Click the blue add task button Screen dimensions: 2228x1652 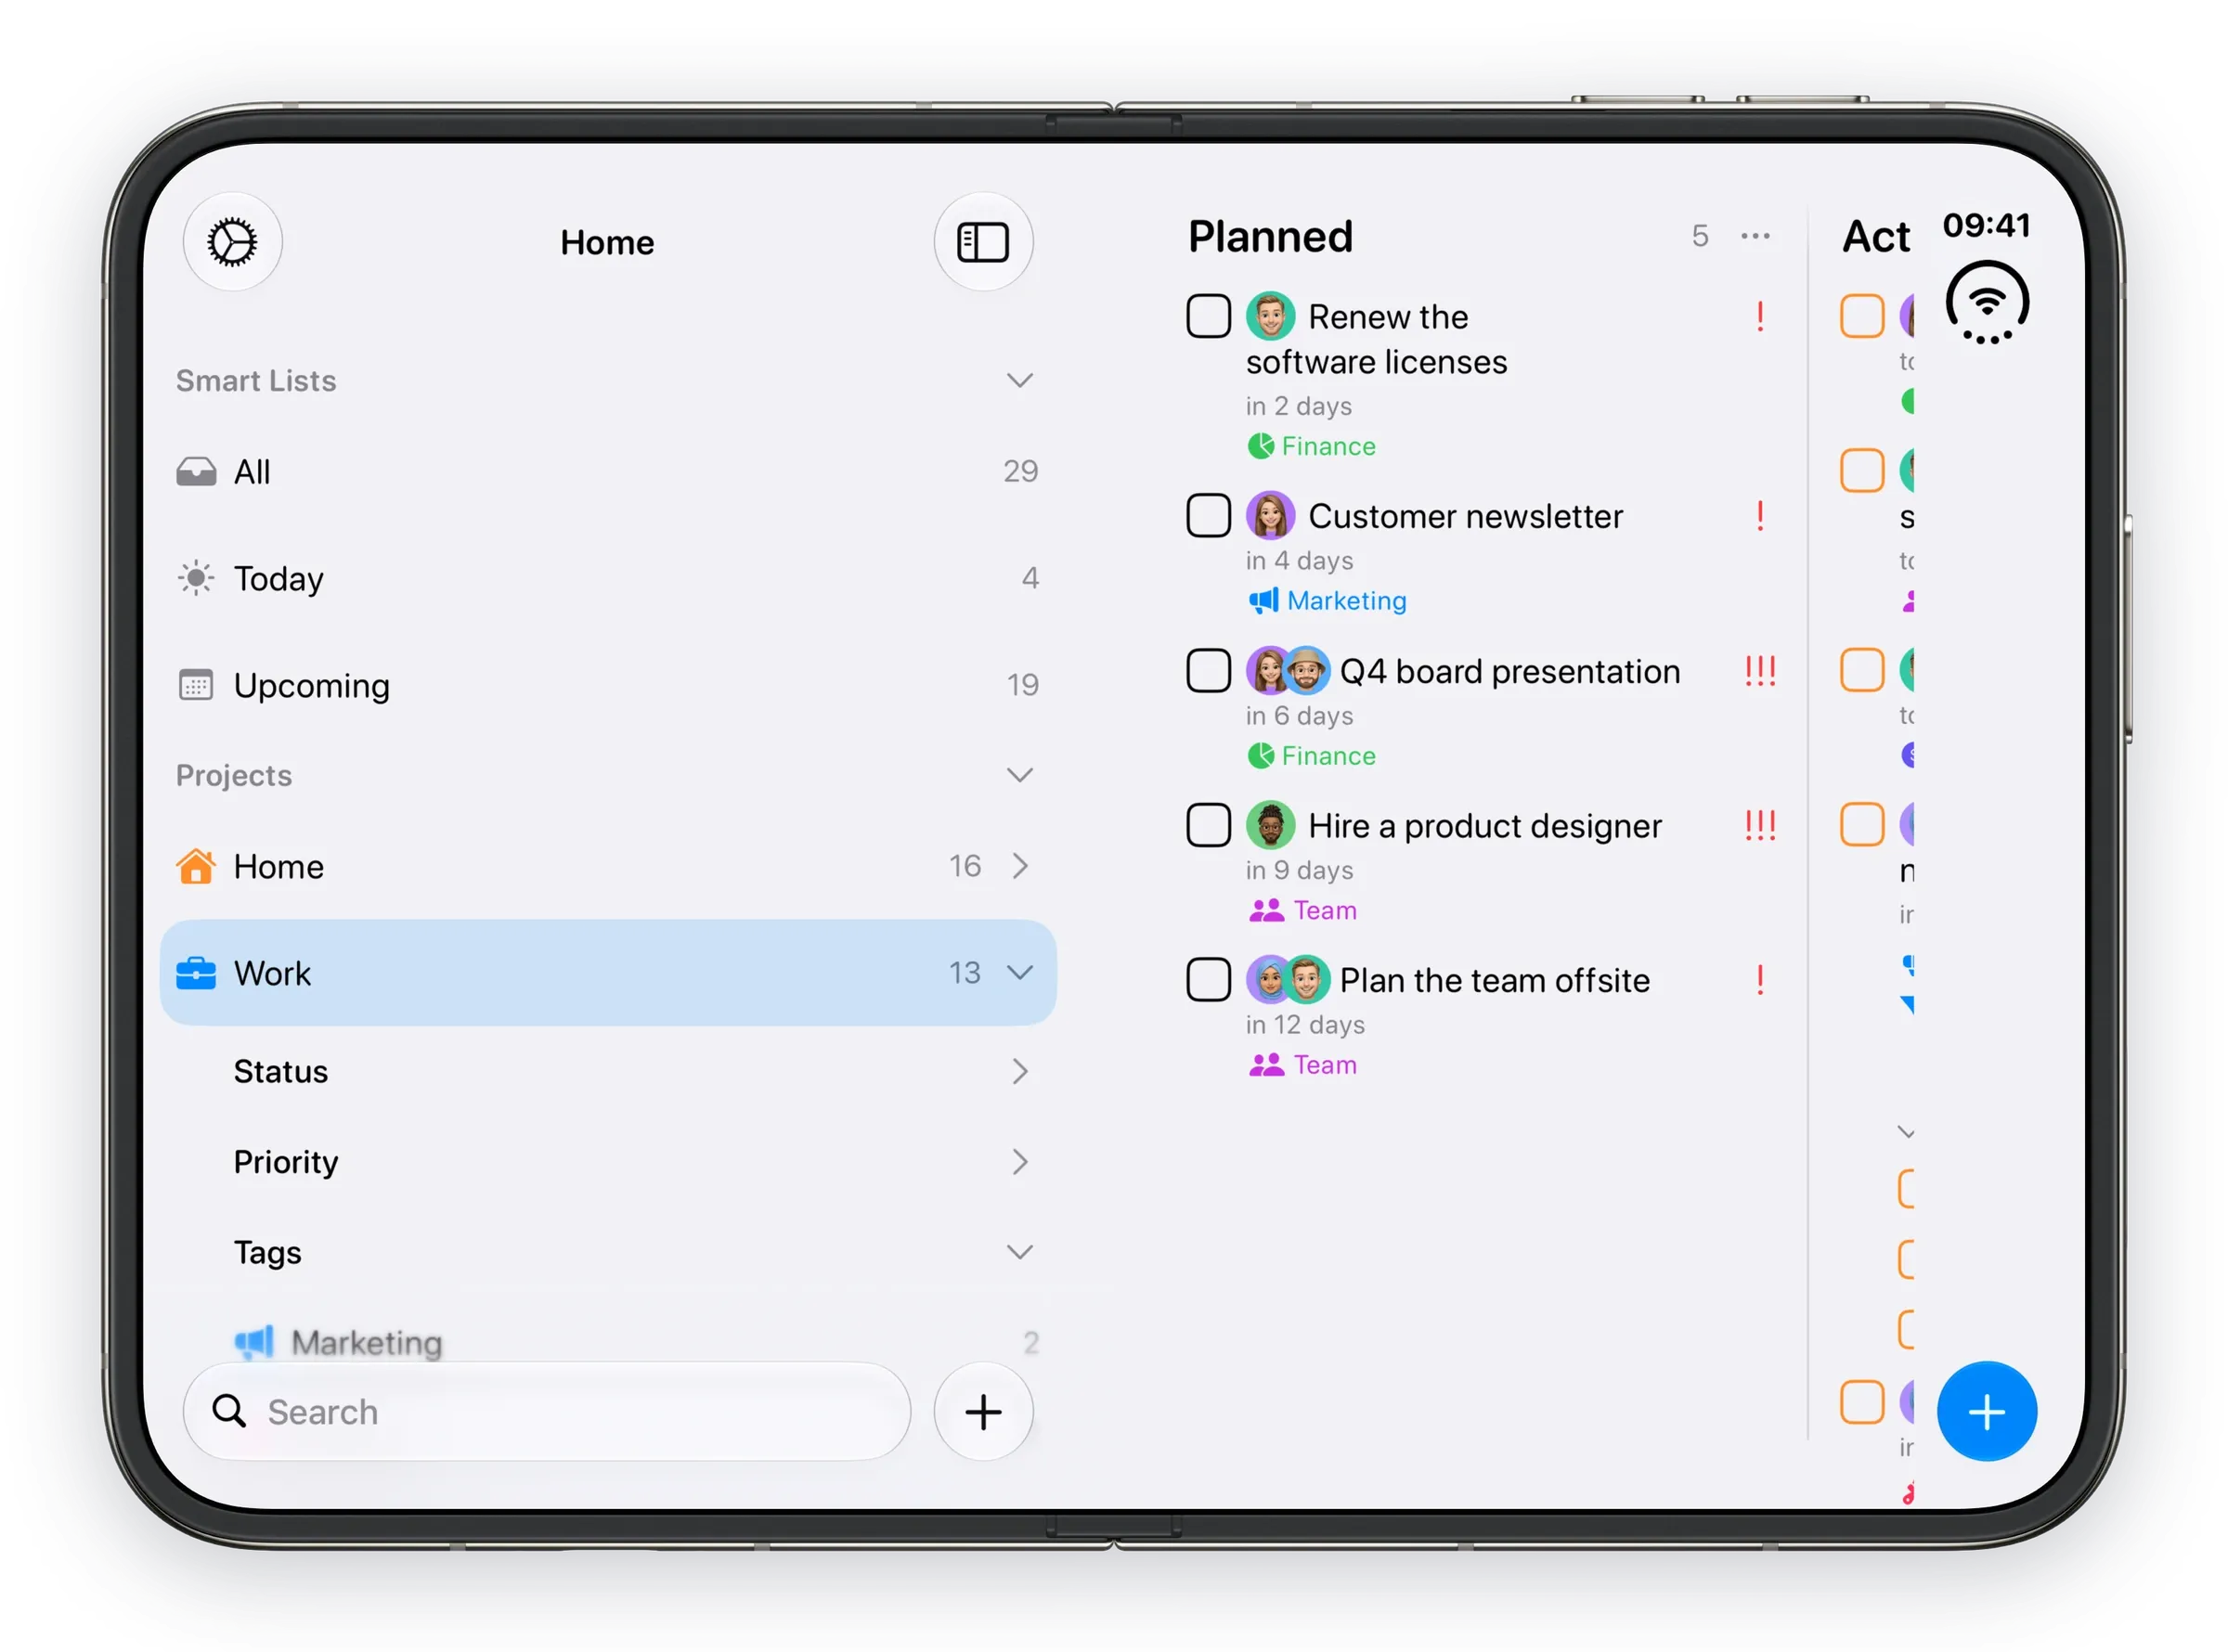1985,1411
